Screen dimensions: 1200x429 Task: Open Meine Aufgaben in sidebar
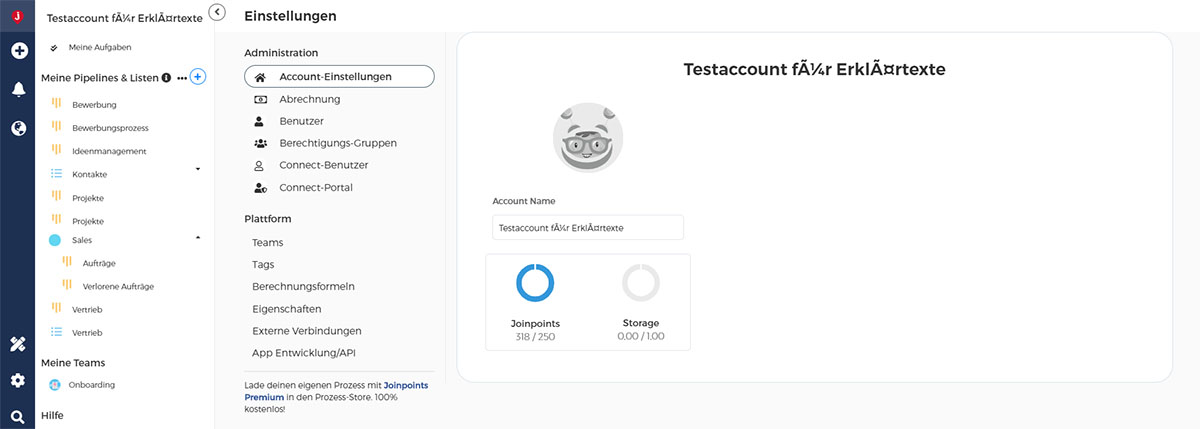coord(99,47)
